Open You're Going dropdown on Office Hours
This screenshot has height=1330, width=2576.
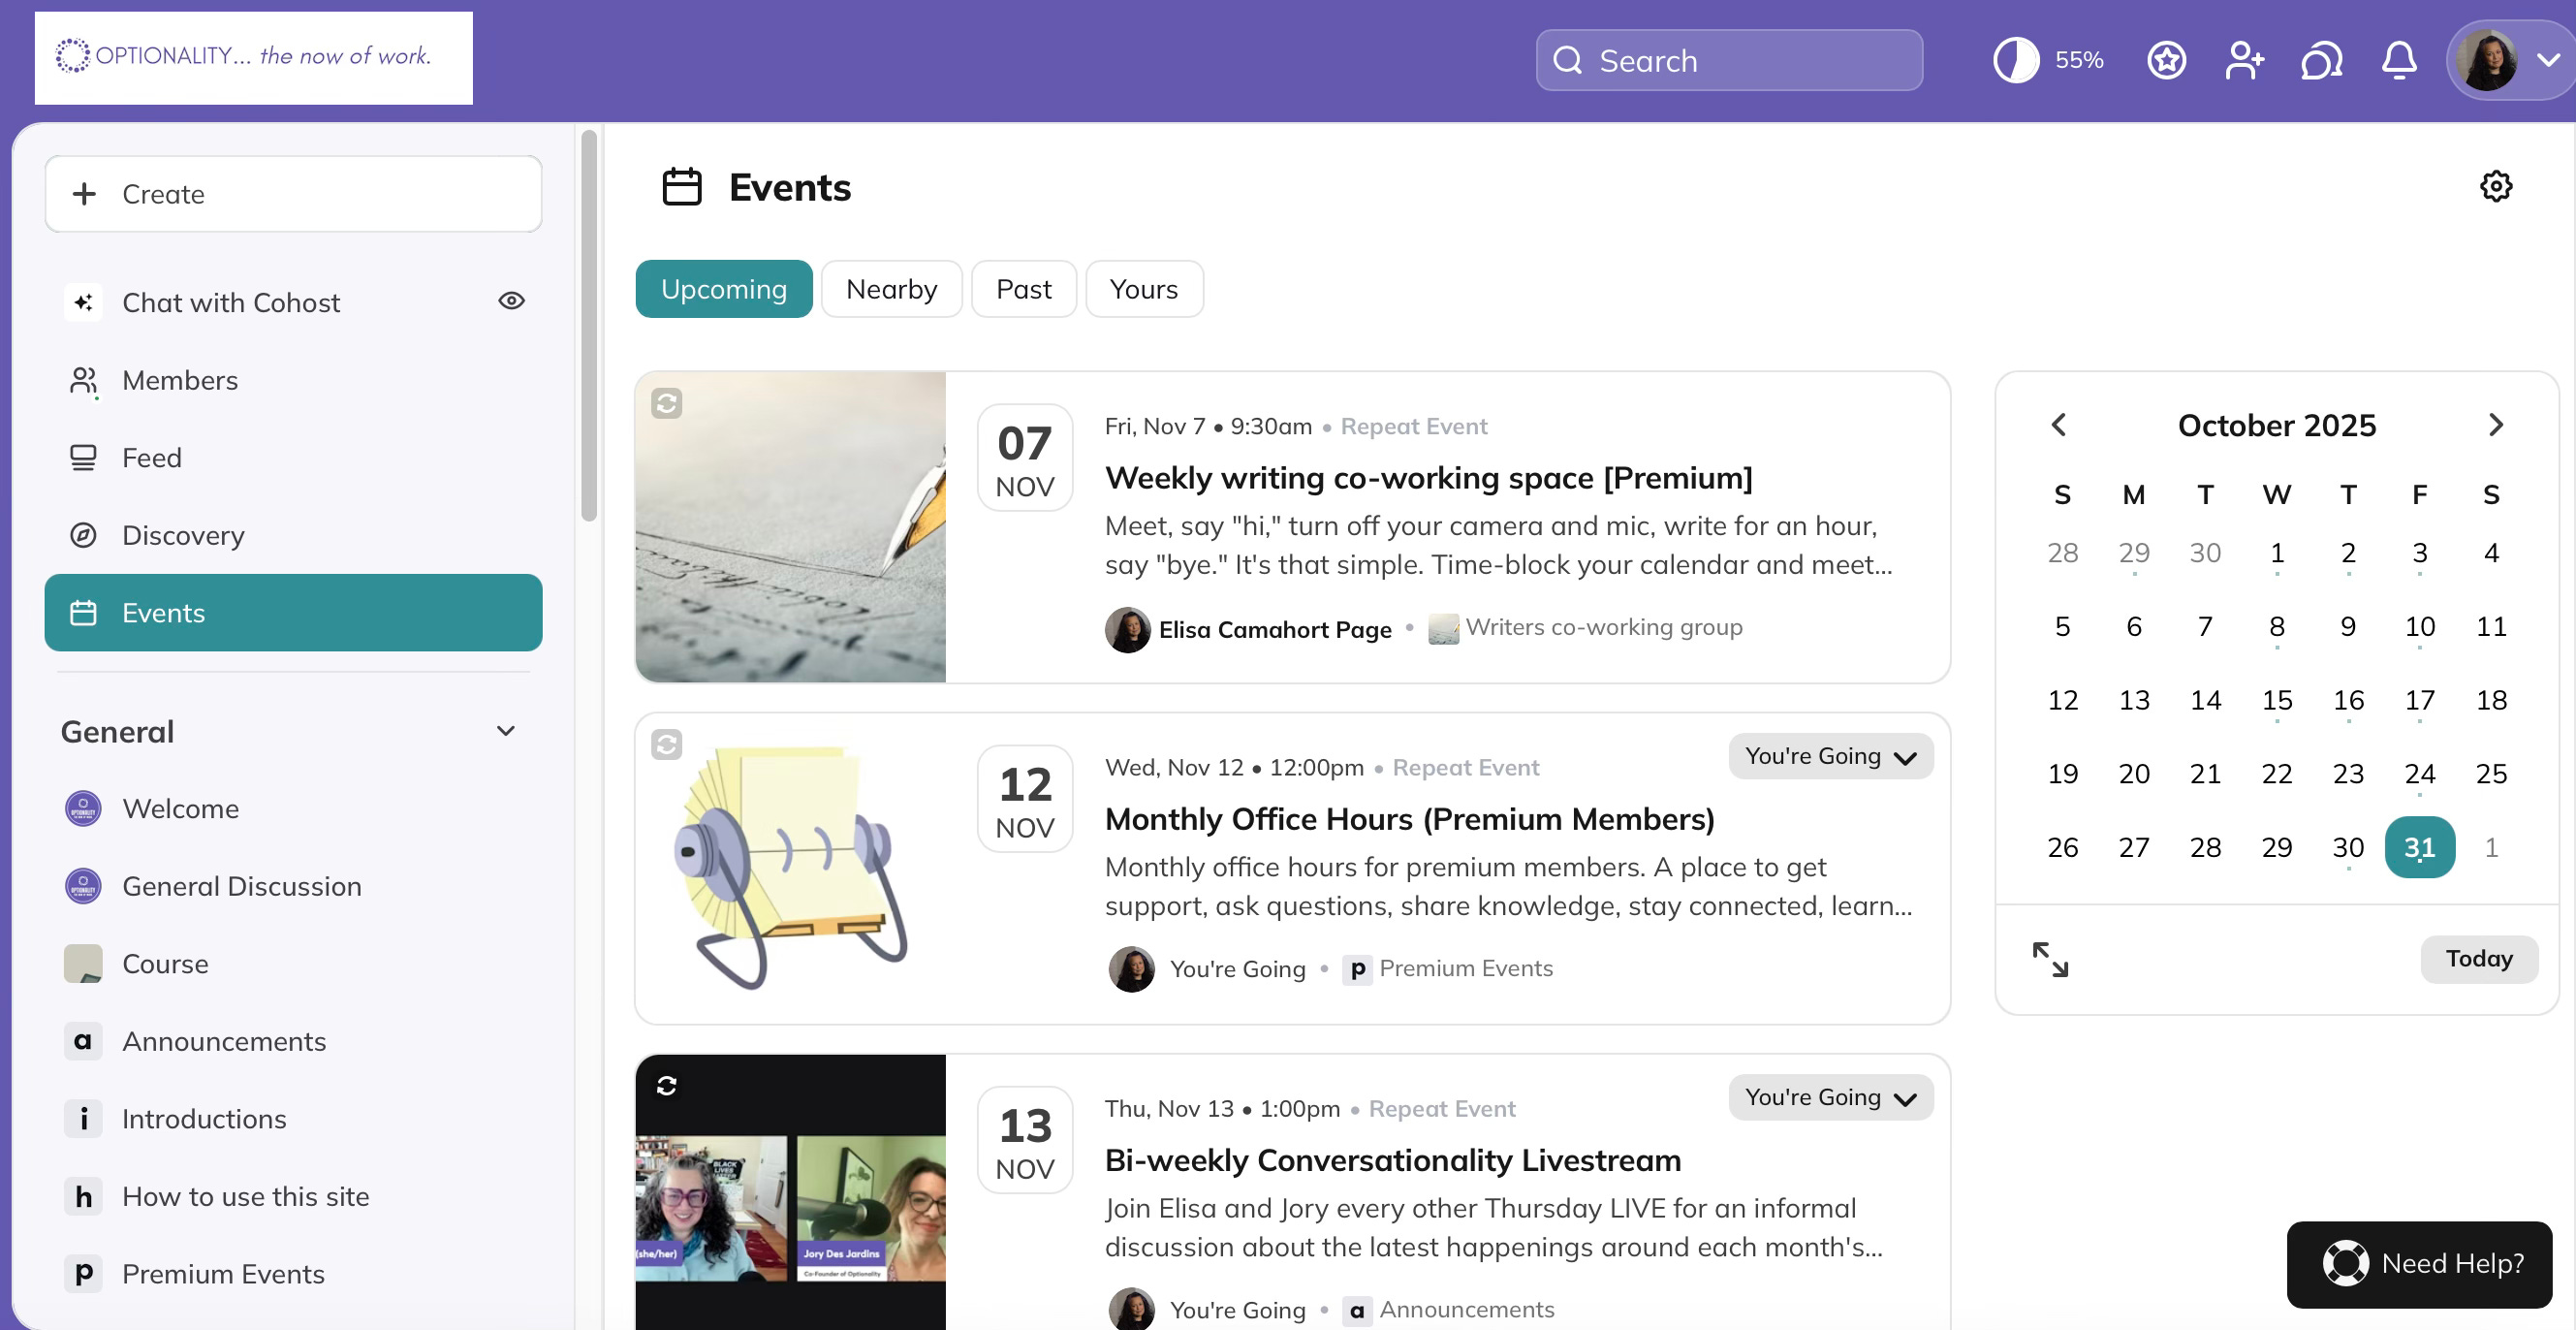(x=1829, y=757)
